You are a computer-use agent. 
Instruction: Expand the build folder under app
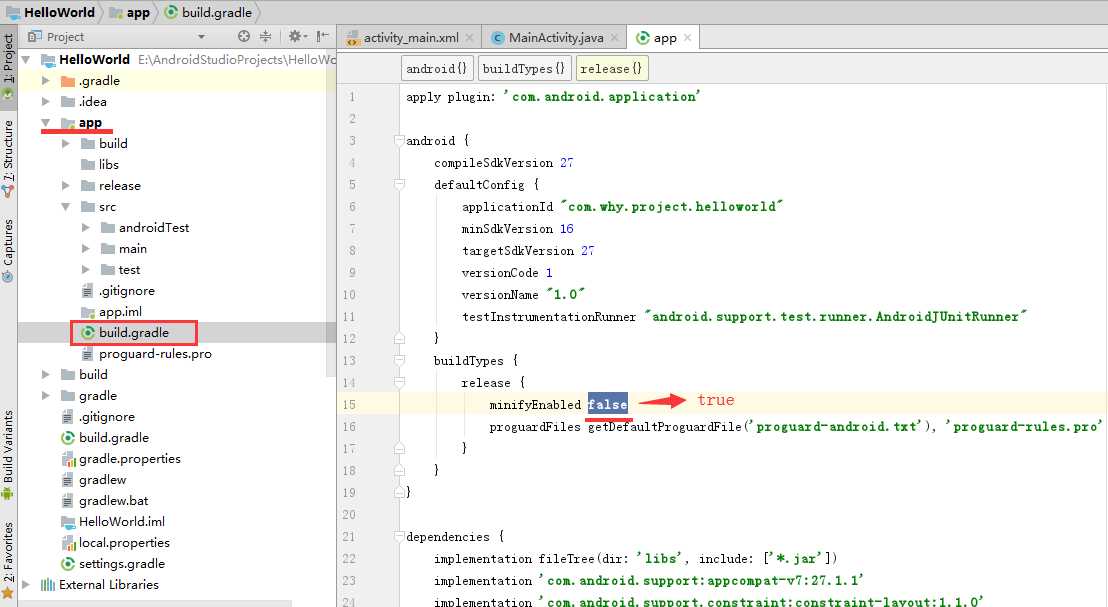point(66,143)
